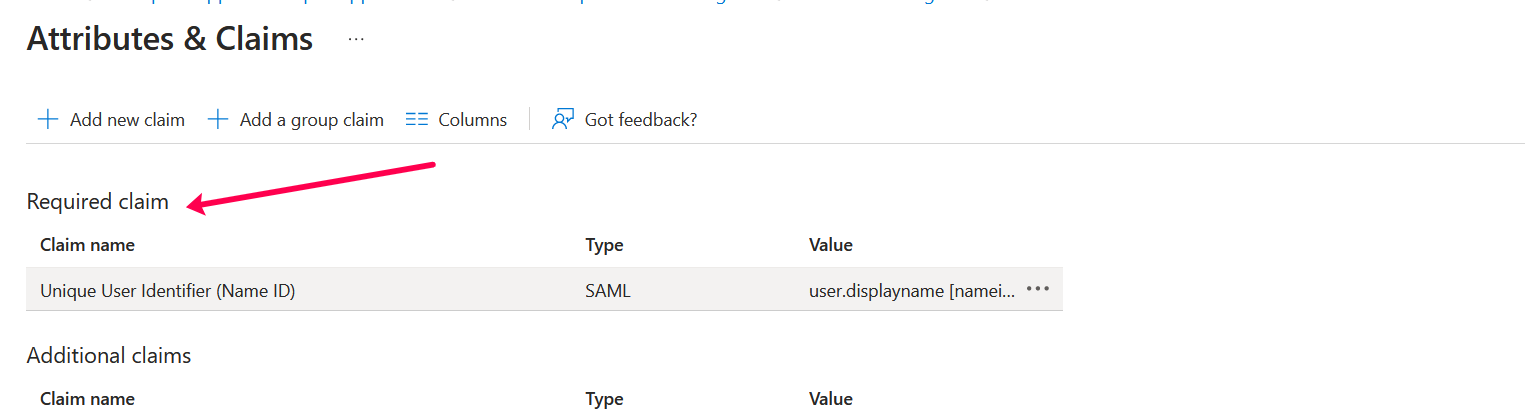1525x414 pixels.
Task: Open the ellipsis menu beside Attributes & Claims title
Action: tap(356, 39)
